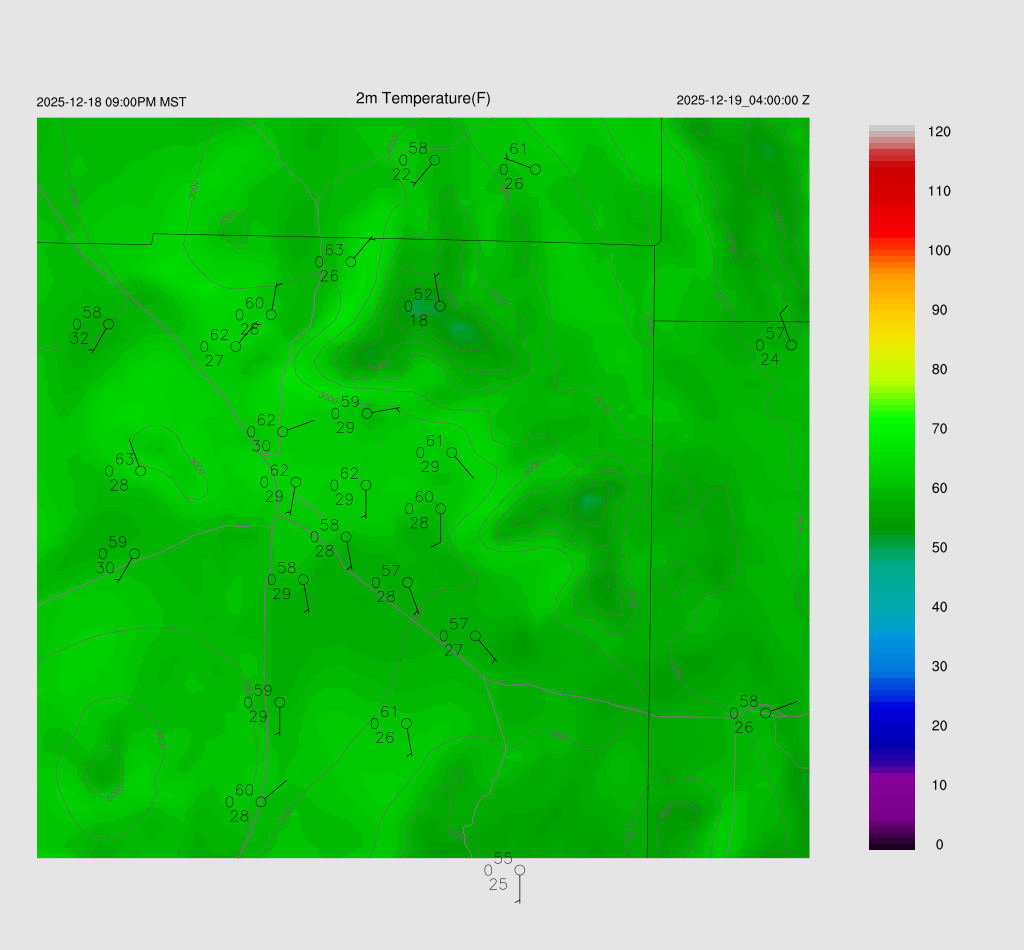Viewport: 1024px width, 950px height.
Task: Click the station circle labeled 62, 30
Action: pyautogui.click(x=283, y=432)
